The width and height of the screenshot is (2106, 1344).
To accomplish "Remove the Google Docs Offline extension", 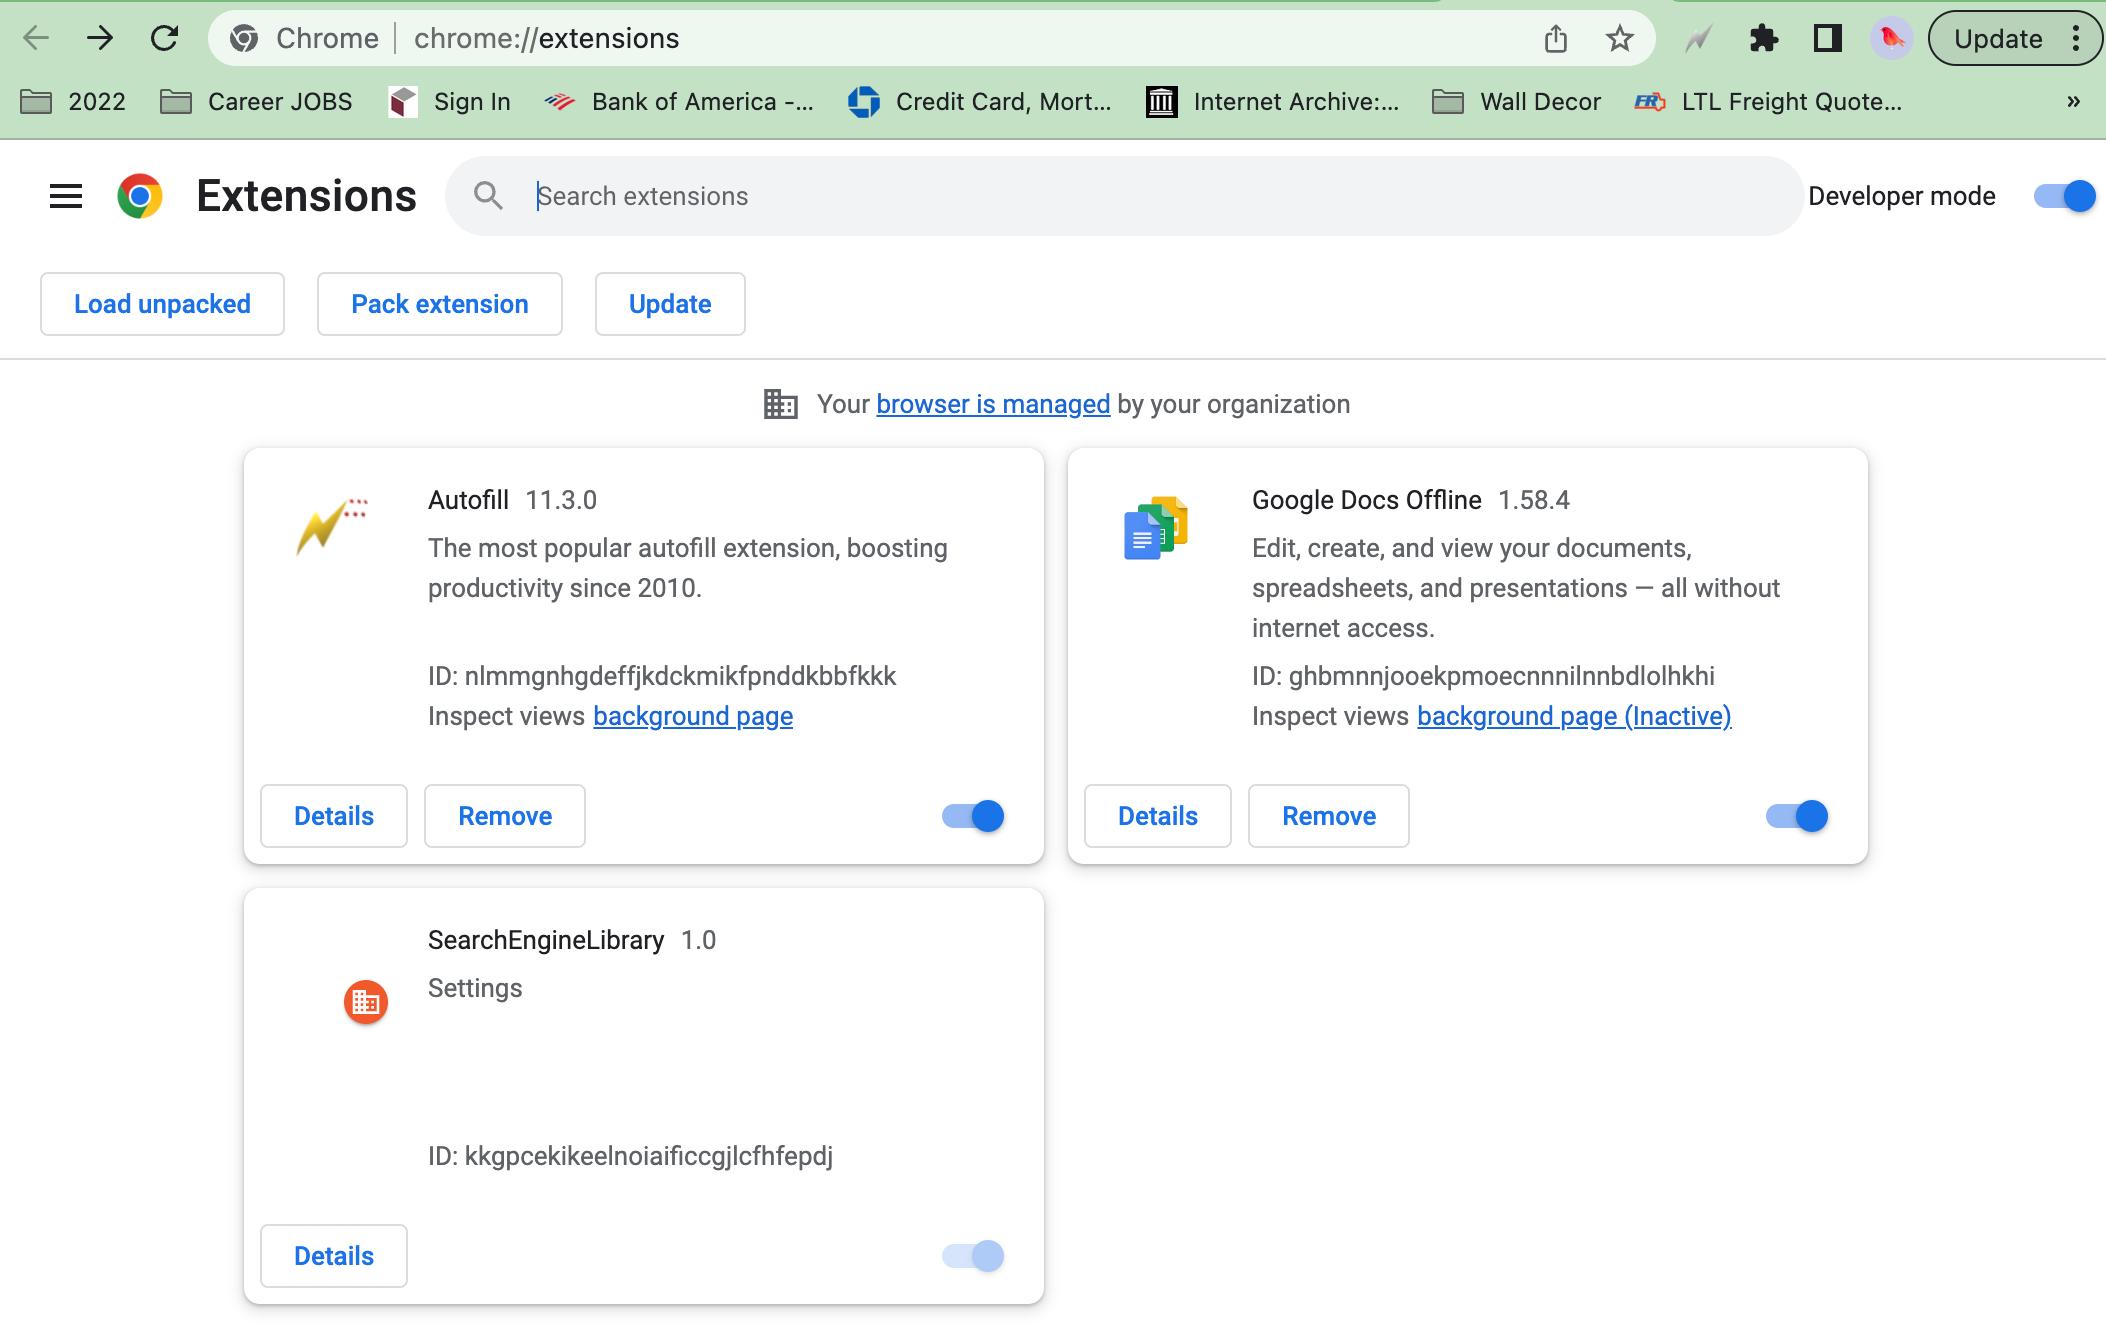I will click(x=1329, y=816).
